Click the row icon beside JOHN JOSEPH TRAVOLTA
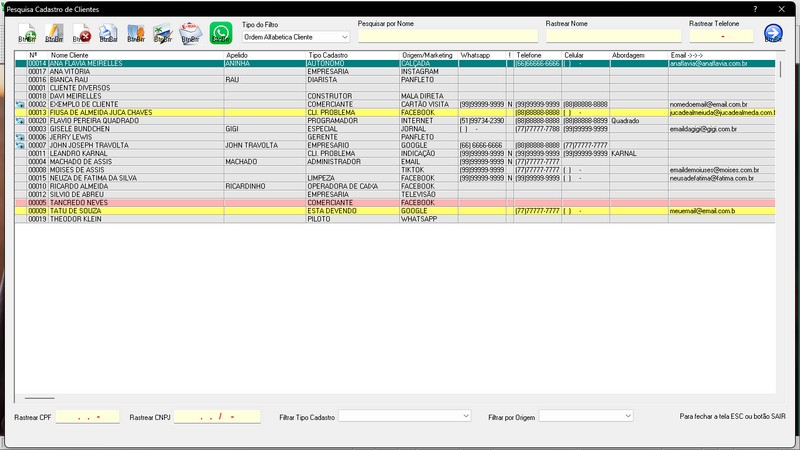800x450 pixels. (x=20, y=145)
